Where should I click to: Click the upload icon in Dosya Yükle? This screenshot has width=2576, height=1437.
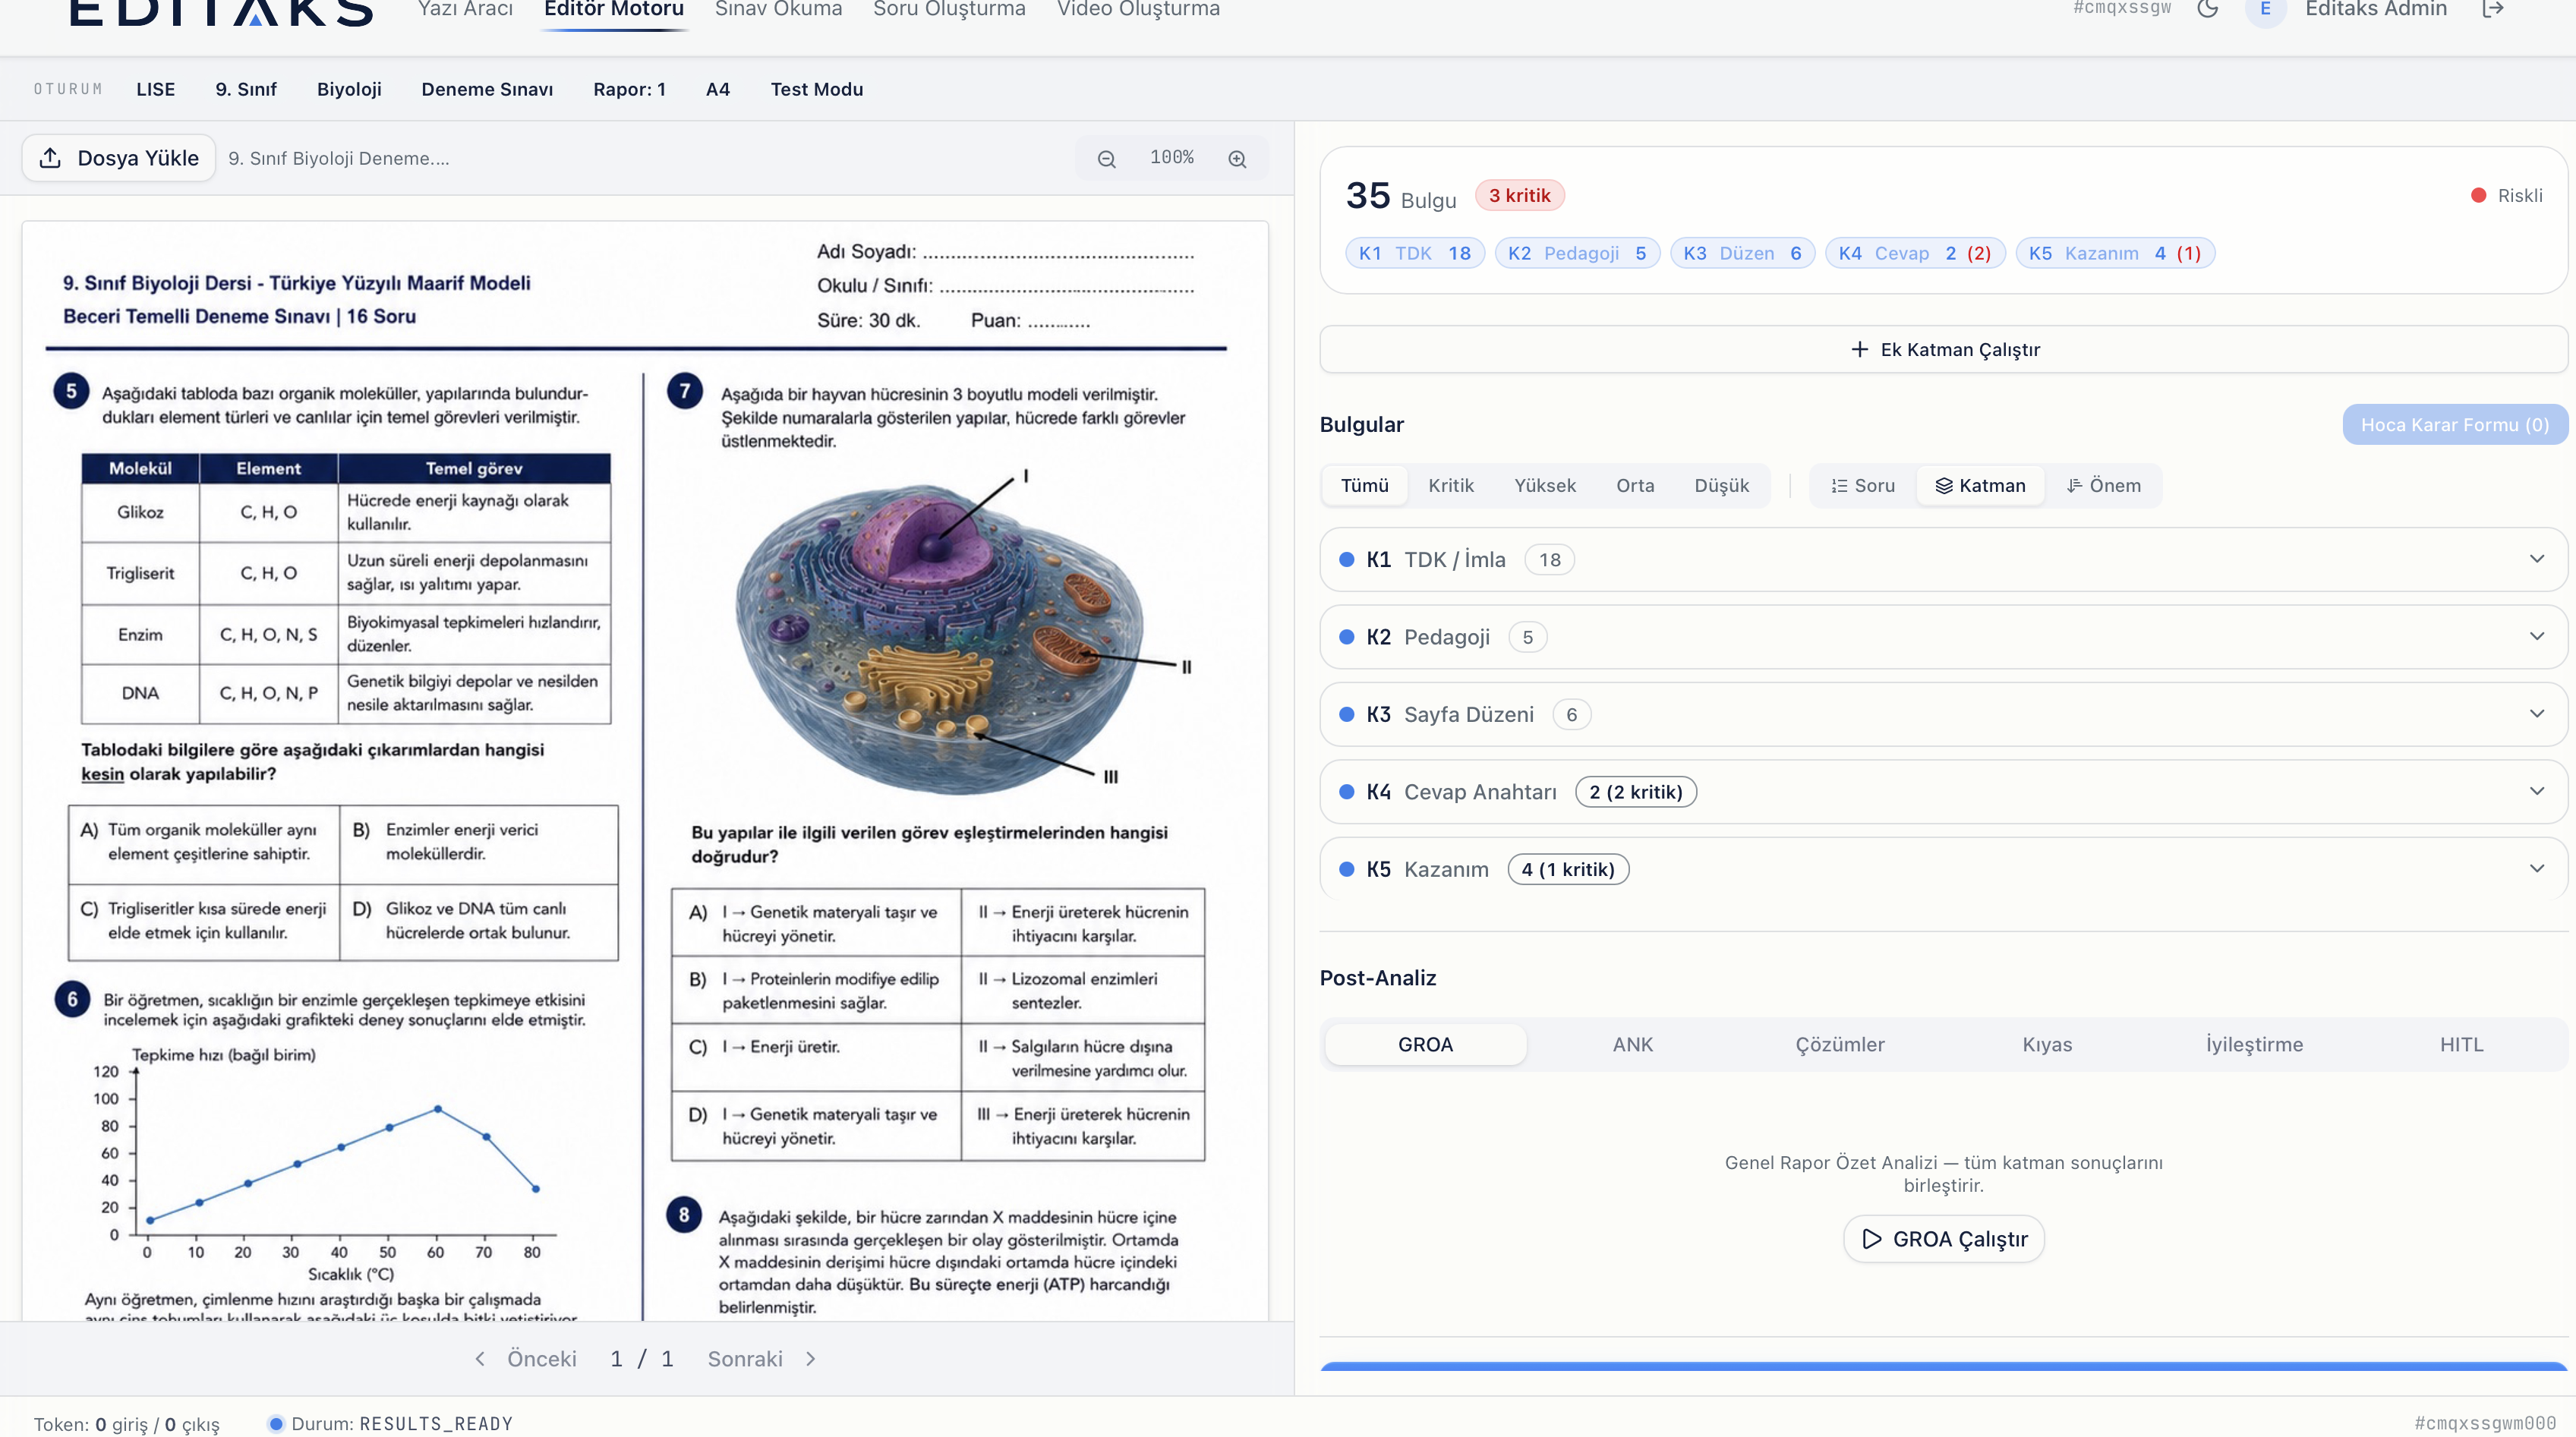[x=50, y=158]
